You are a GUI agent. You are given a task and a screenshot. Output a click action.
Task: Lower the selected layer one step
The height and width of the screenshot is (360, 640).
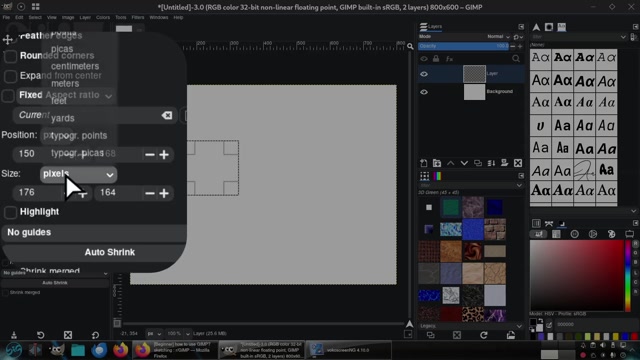pyautogui.click(x=464, y=163)
